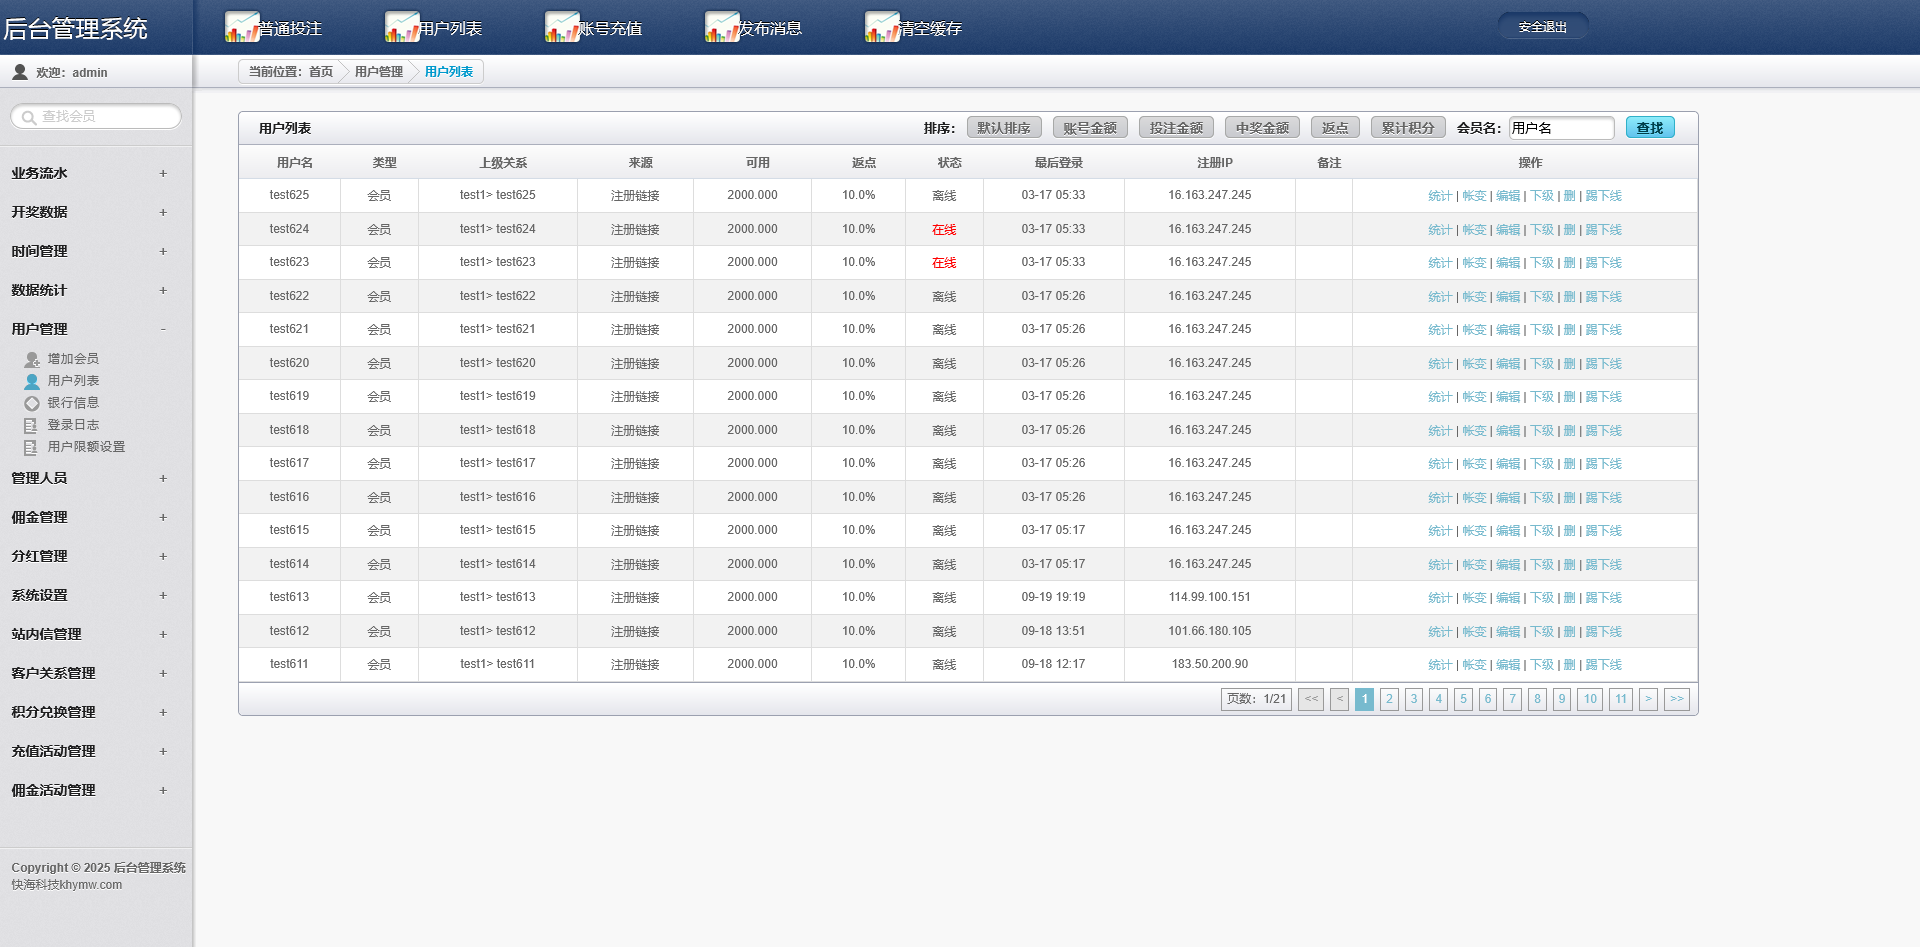Collapse the 用户管理 sidebar section

pyautogui.click(x=163, y=329)
